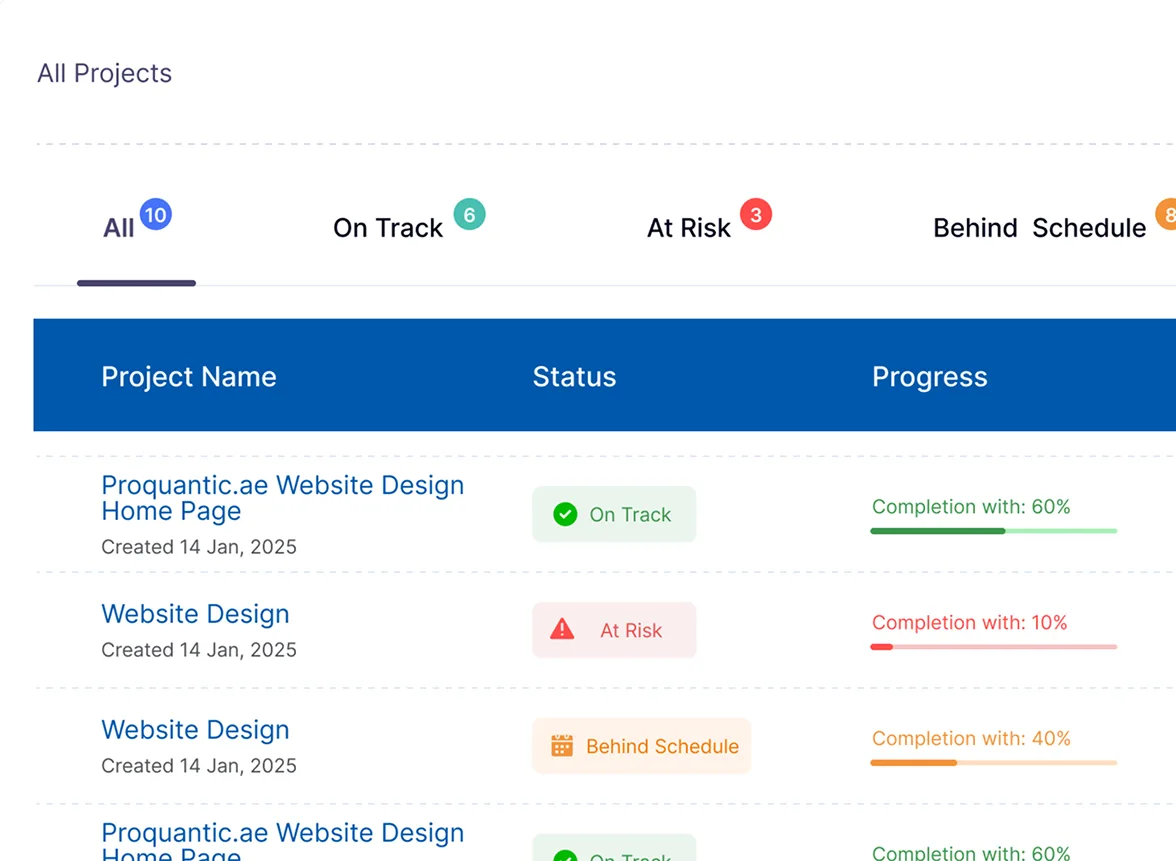The height and width of the screenshot is (861, 1176).
Task: Click orange calendar icon in Behind Schedule badge
Action: tap(562, 746)
